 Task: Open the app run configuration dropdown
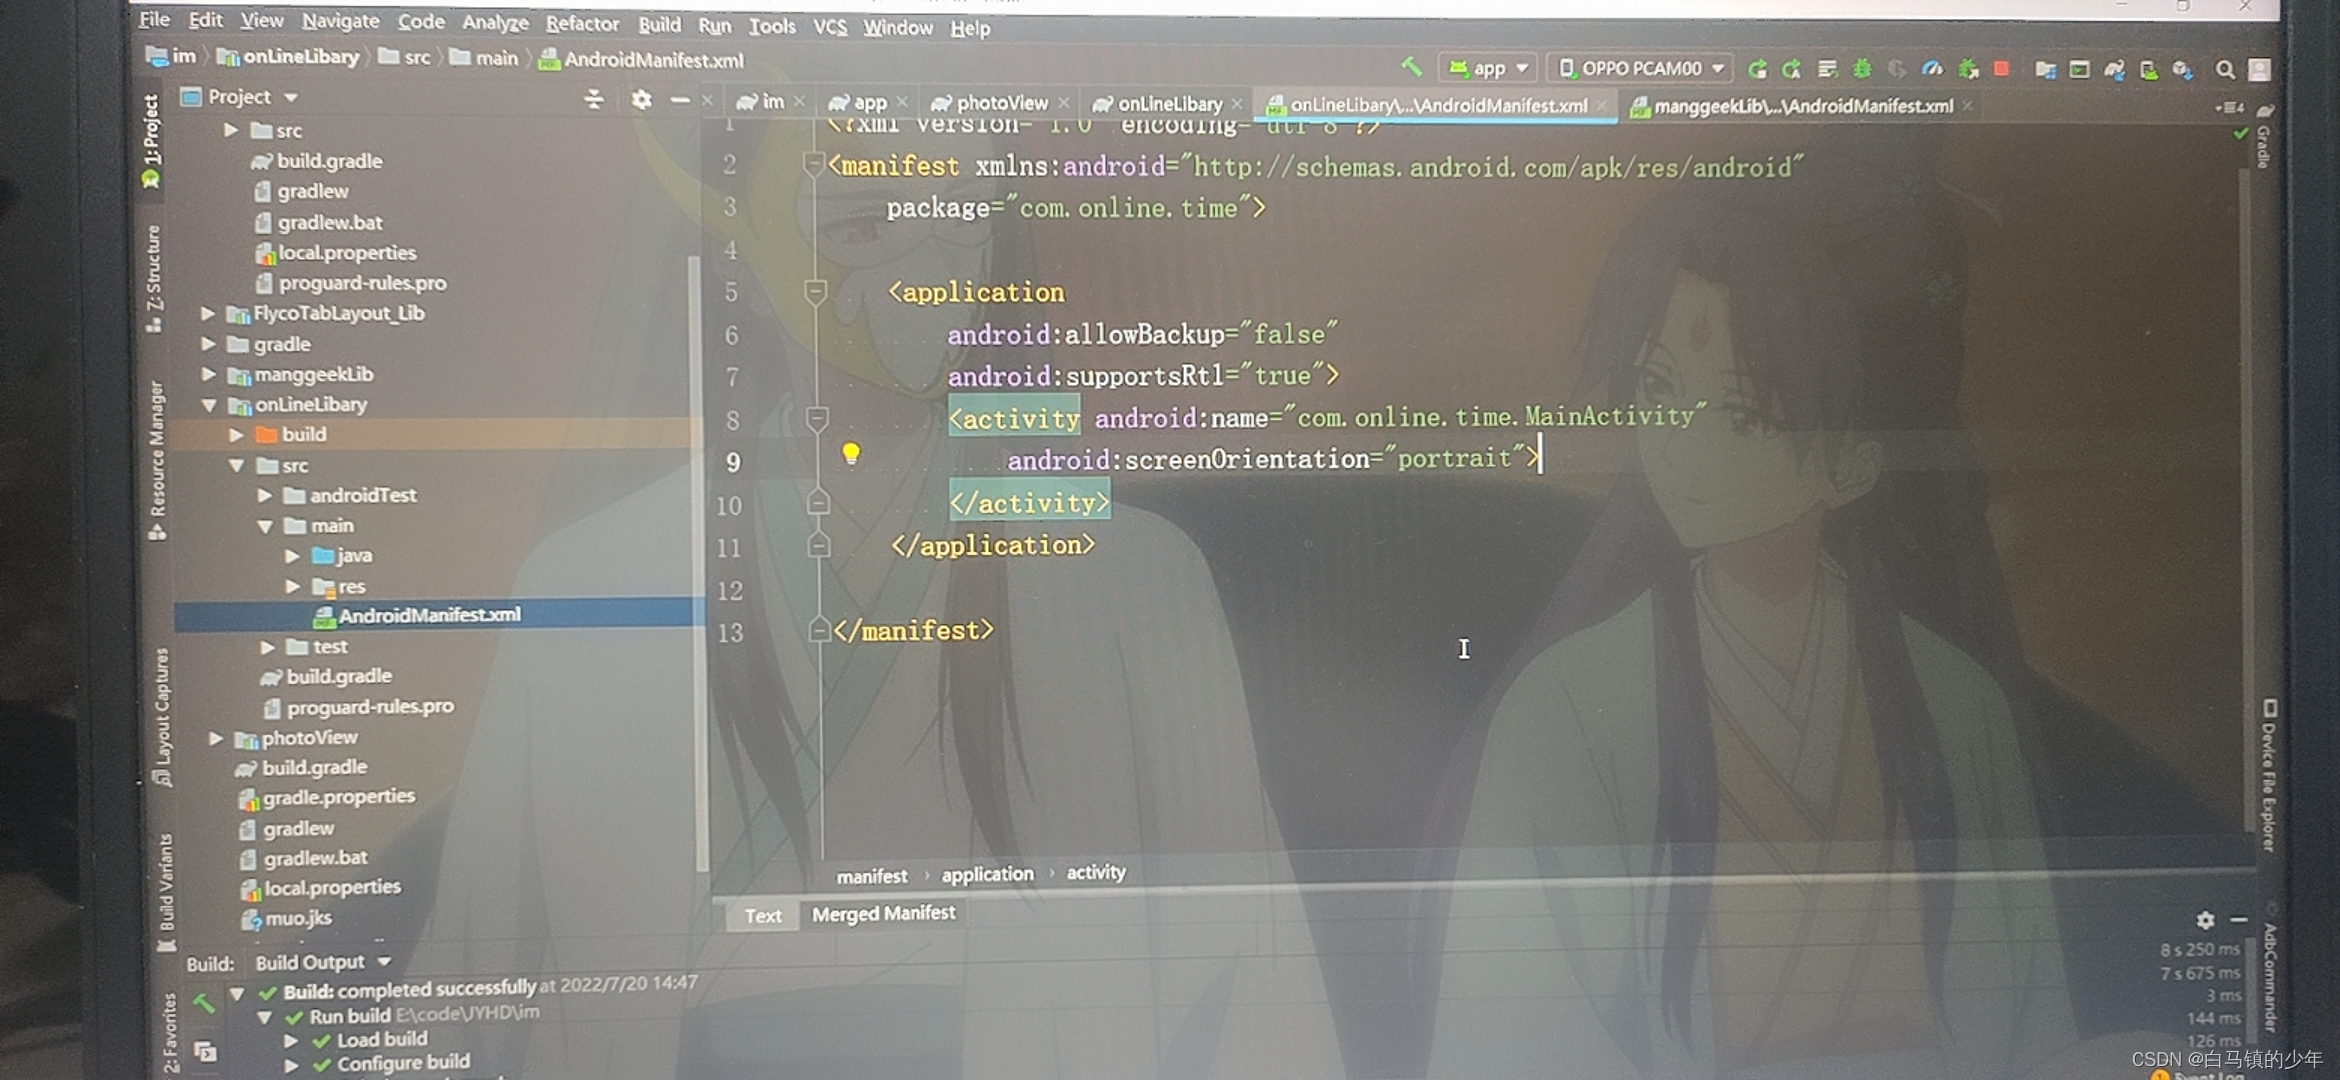pyautogui.click(x=1488, y=68)
